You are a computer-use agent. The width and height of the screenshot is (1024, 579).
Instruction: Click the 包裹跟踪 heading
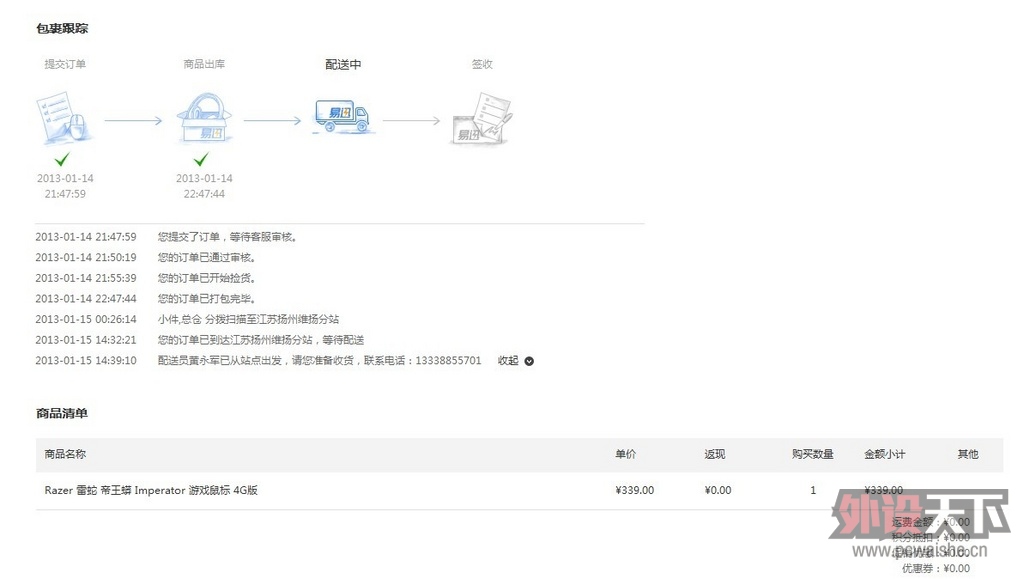[62, 28]
